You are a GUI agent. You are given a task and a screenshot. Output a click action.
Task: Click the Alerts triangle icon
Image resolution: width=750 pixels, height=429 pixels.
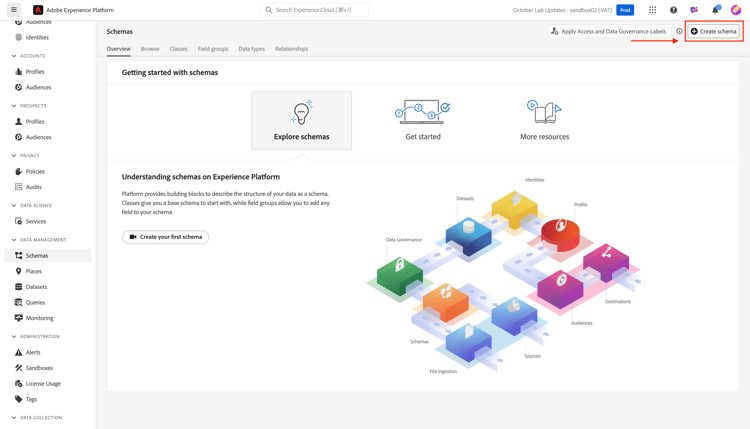pyautogui.click(x=19, y=352)
